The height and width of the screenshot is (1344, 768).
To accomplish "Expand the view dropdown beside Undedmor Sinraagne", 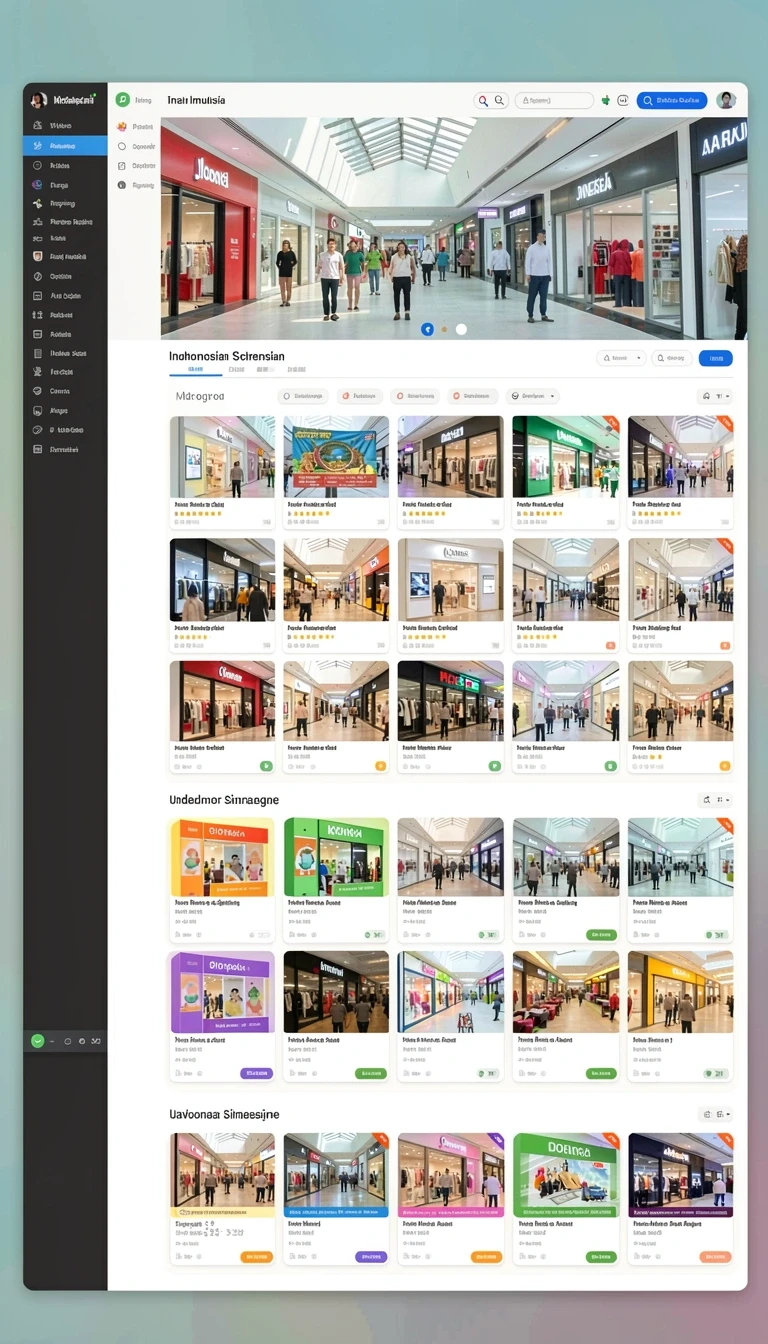I will tap(715, 800).
